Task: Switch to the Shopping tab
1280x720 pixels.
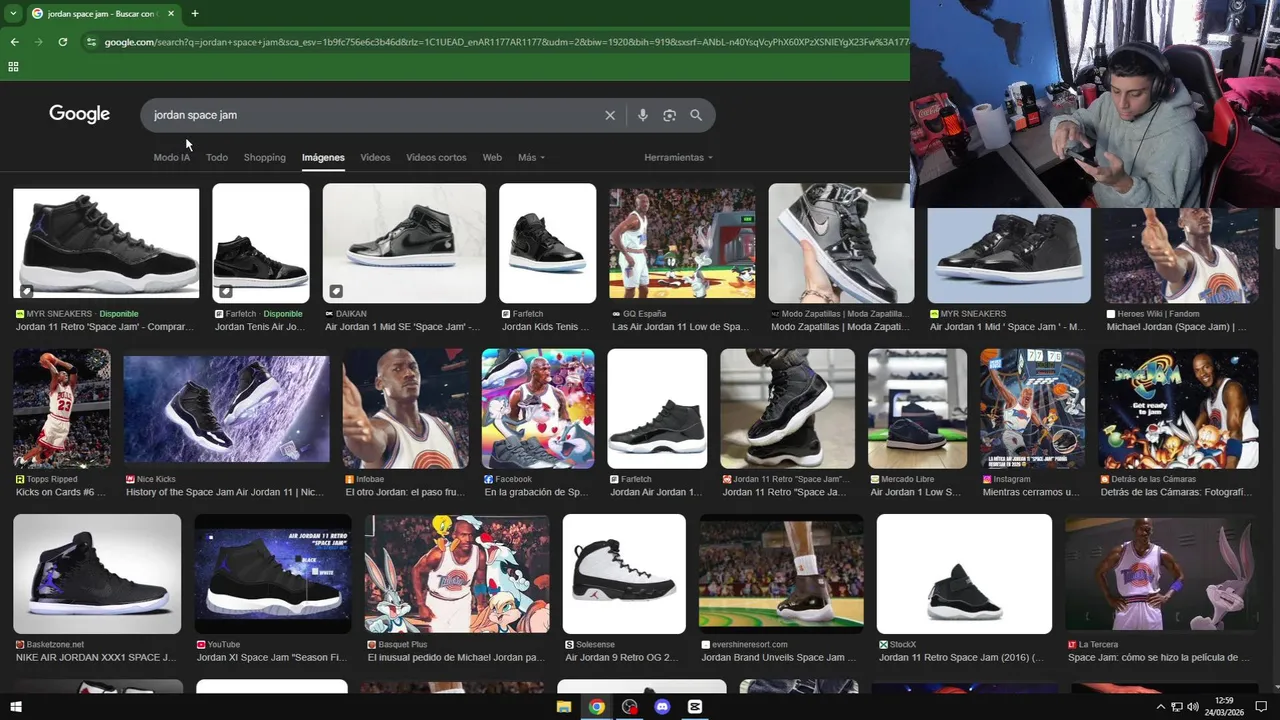Action: point(265,157)
